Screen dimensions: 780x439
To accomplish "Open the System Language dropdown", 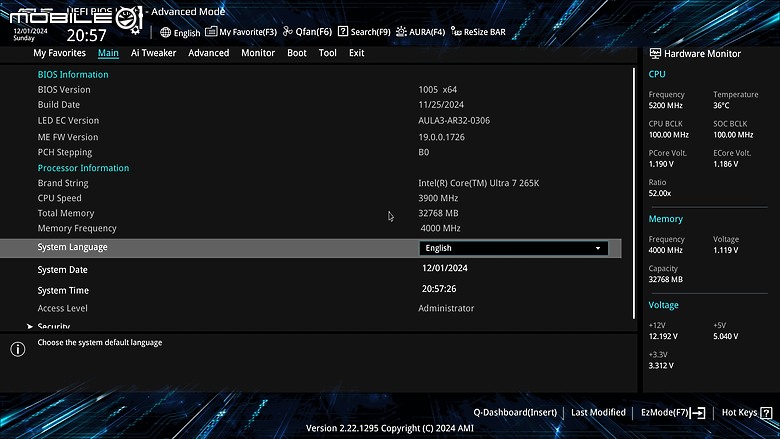I will pos(513,248).
